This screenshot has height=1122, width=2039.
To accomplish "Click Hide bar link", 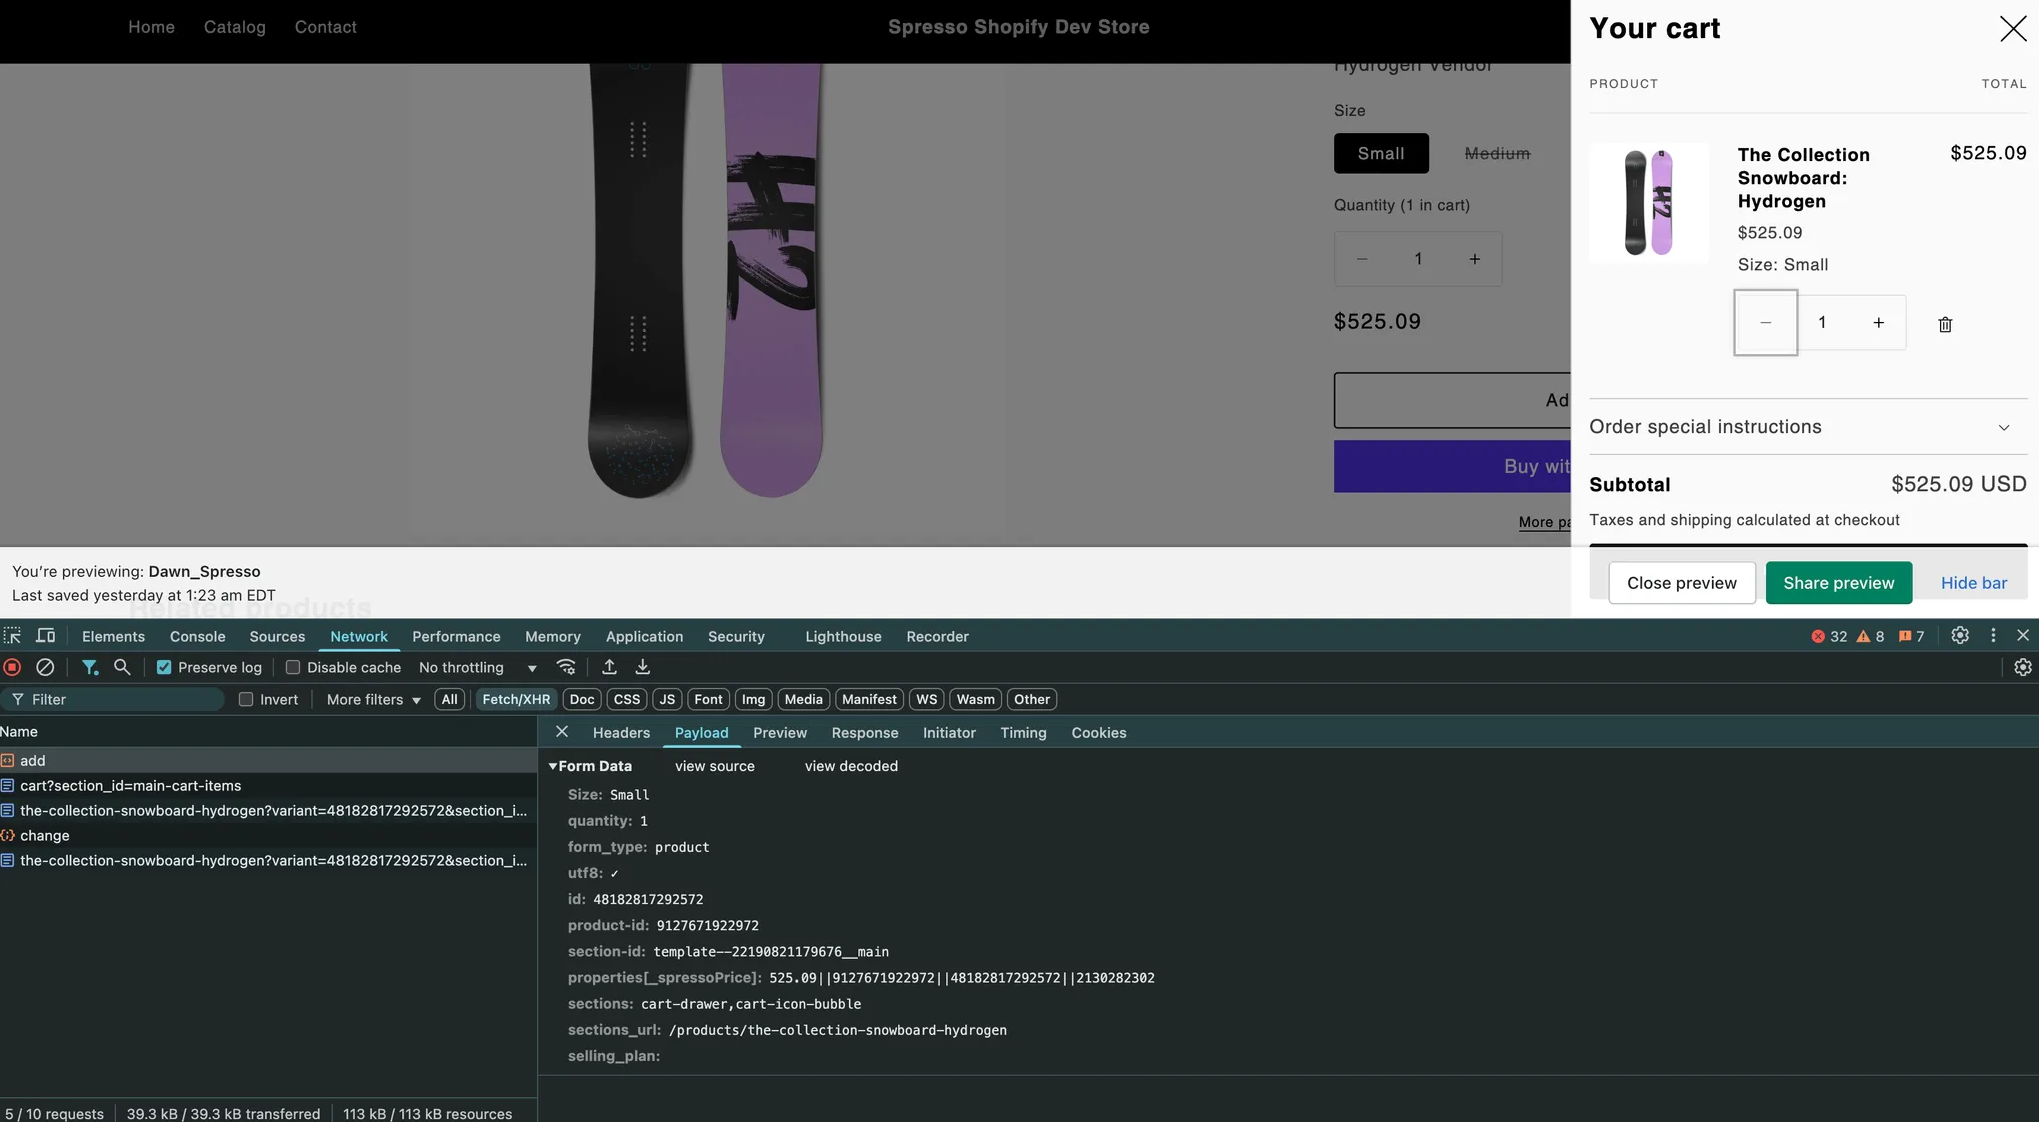I will pyautogui.click(x=1973, y=583).
